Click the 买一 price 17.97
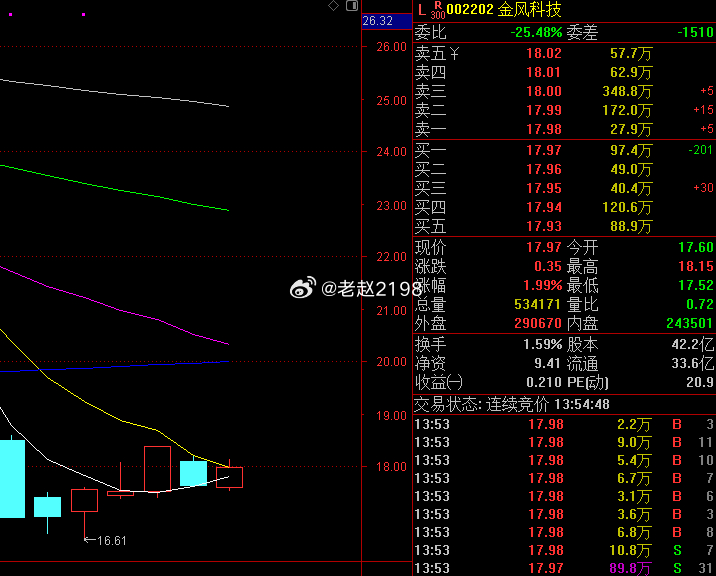The width and height of the screenshot is (716, 576). [x=543, y=150]
